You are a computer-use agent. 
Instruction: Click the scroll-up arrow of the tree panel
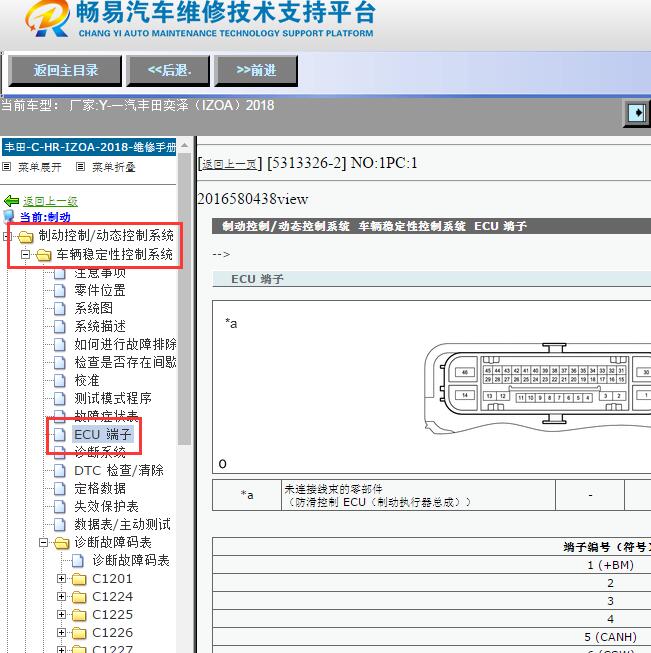[x=184, y=145]
